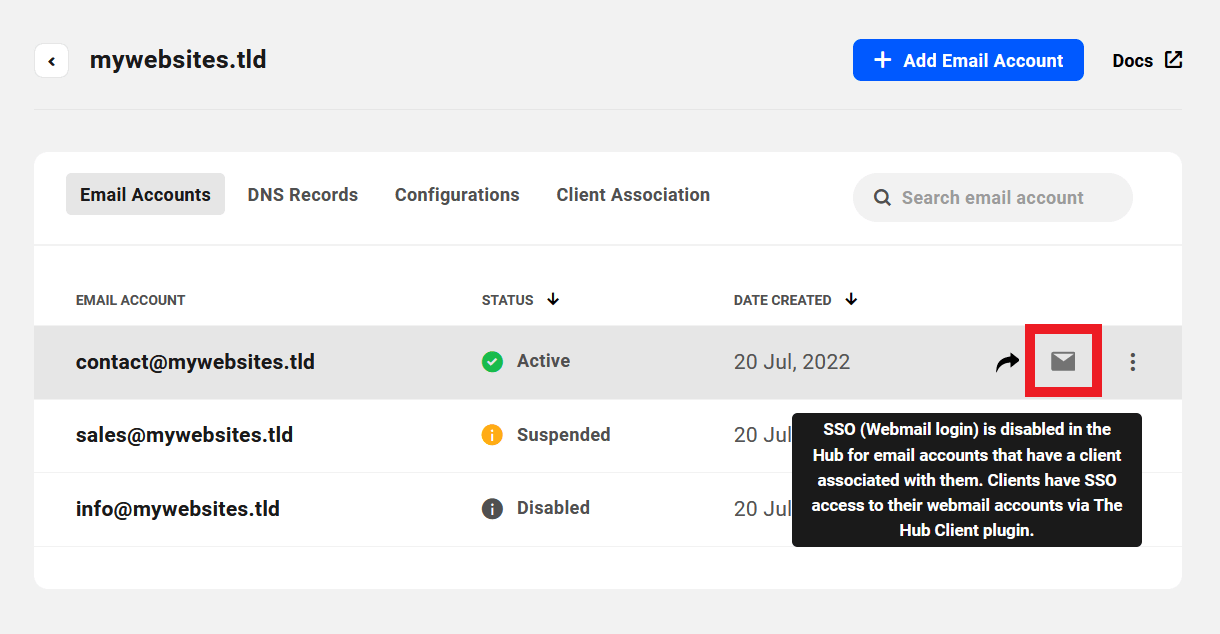
Task: Open webmail for contact@mywebsites.tld
Action: tap(1063, 361)
